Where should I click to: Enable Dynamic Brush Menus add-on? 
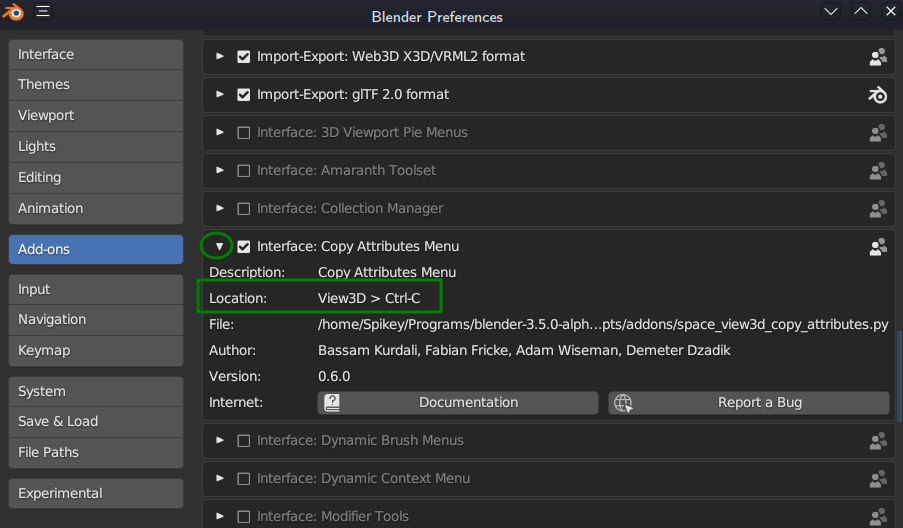[244, 440]
